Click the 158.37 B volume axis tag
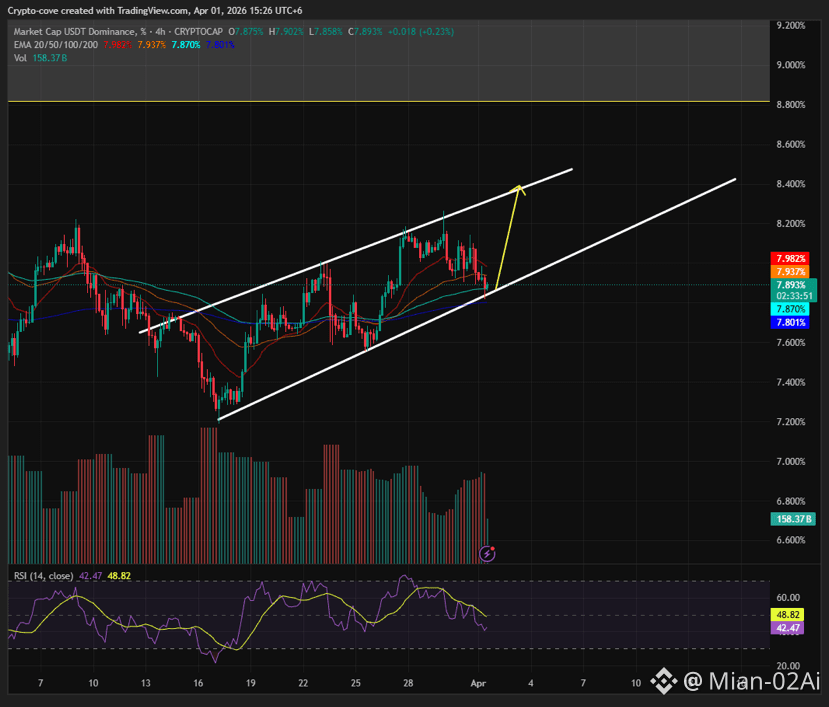This screenshot has height=707, width=829. pyautogui.click(x=793, y=519)
